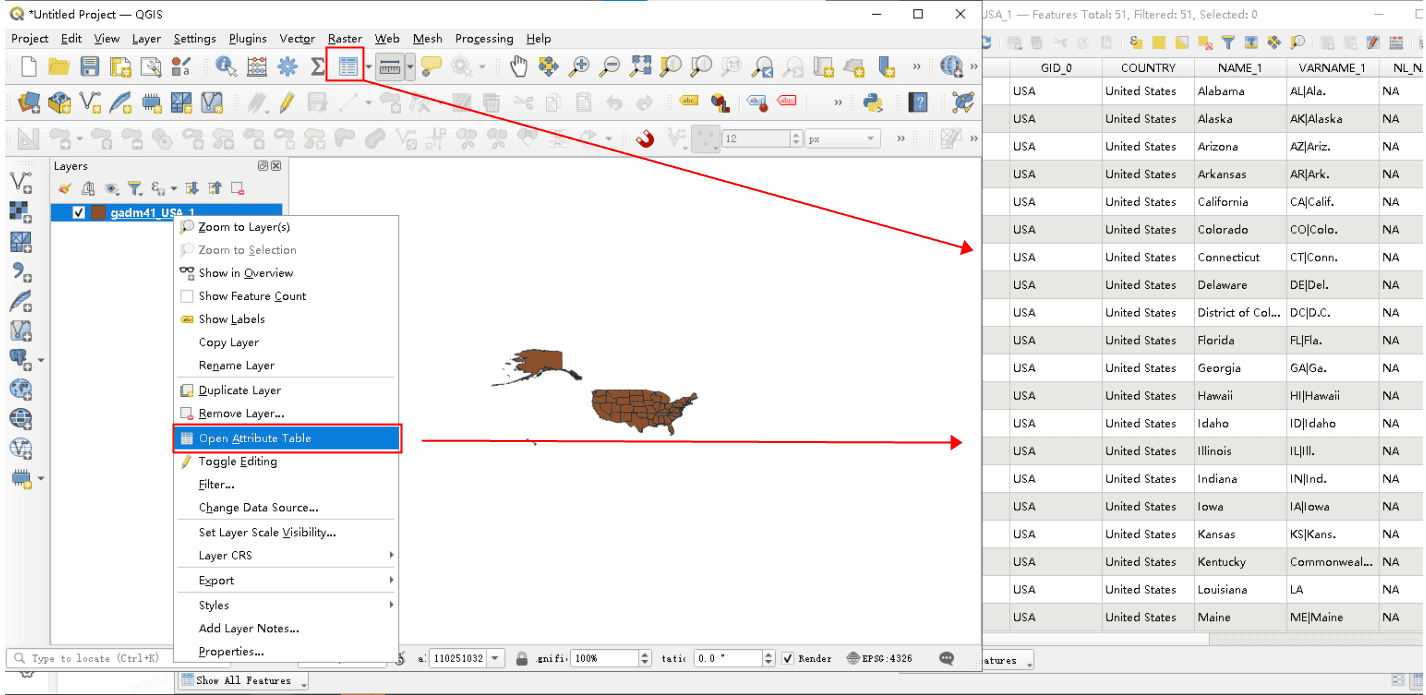Select the Identify Features tool

pyautogui.click(x=226, y=67)
